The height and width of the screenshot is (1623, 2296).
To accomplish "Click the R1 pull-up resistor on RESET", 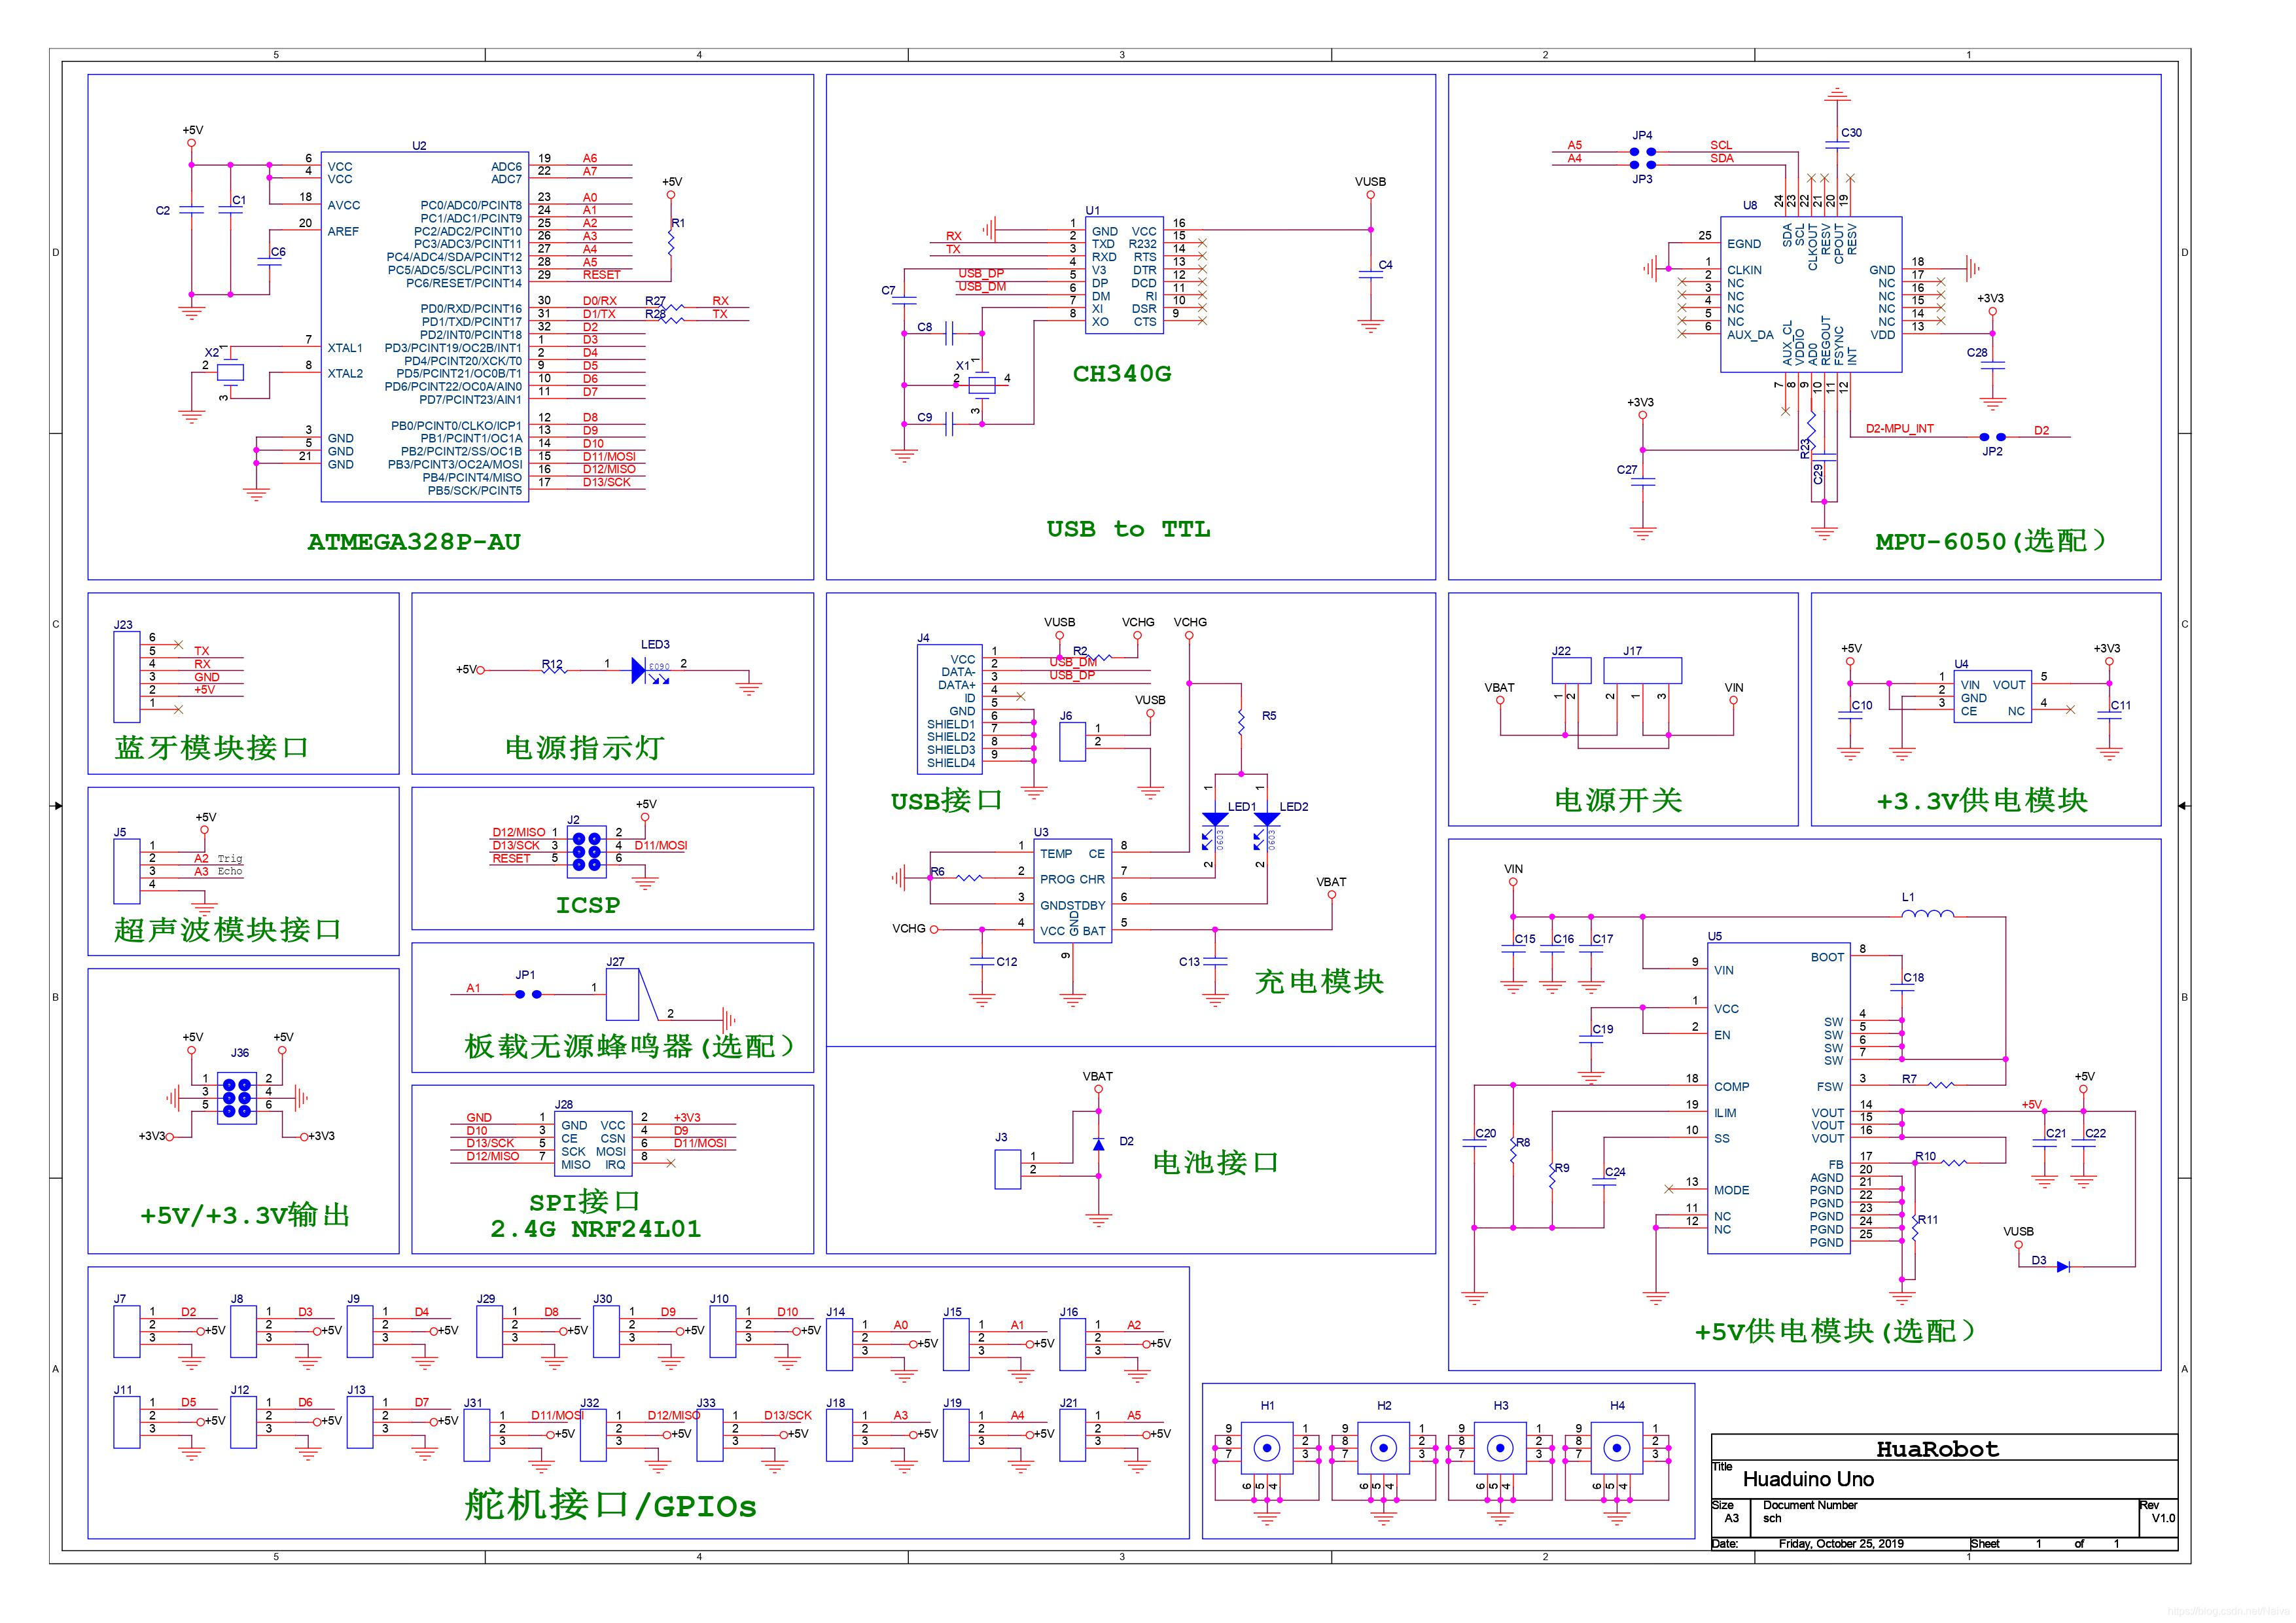I will click(672, 243).
